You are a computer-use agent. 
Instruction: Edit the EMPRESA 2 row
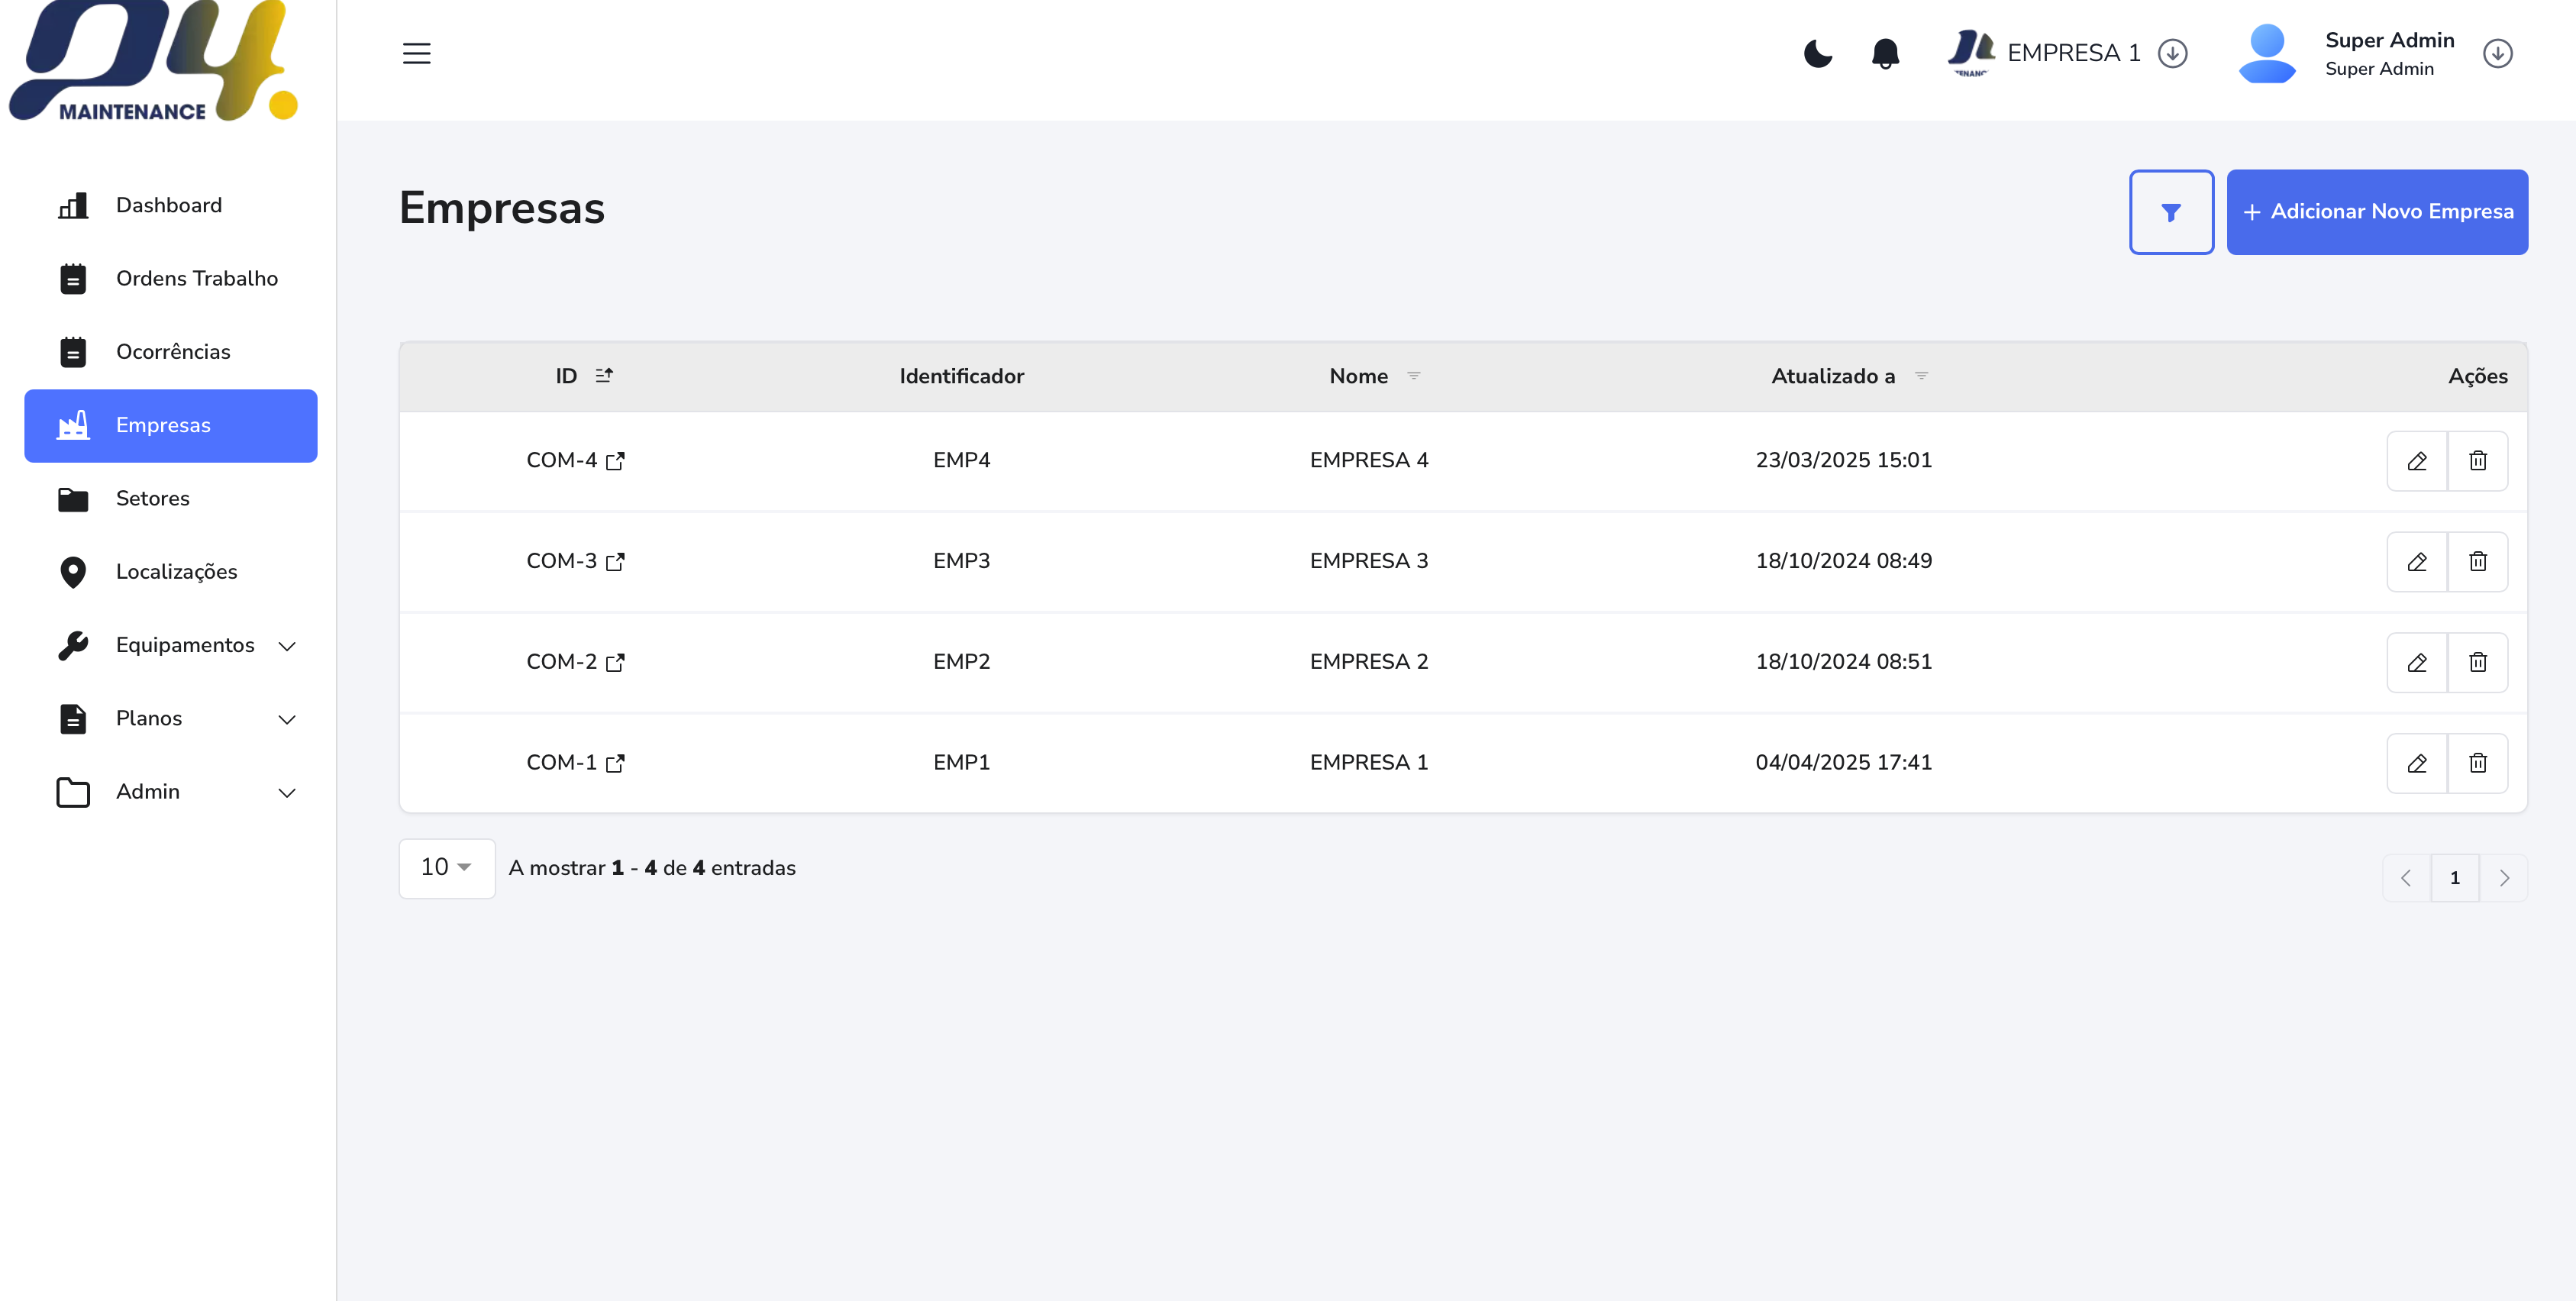[x=2416, y=662]
